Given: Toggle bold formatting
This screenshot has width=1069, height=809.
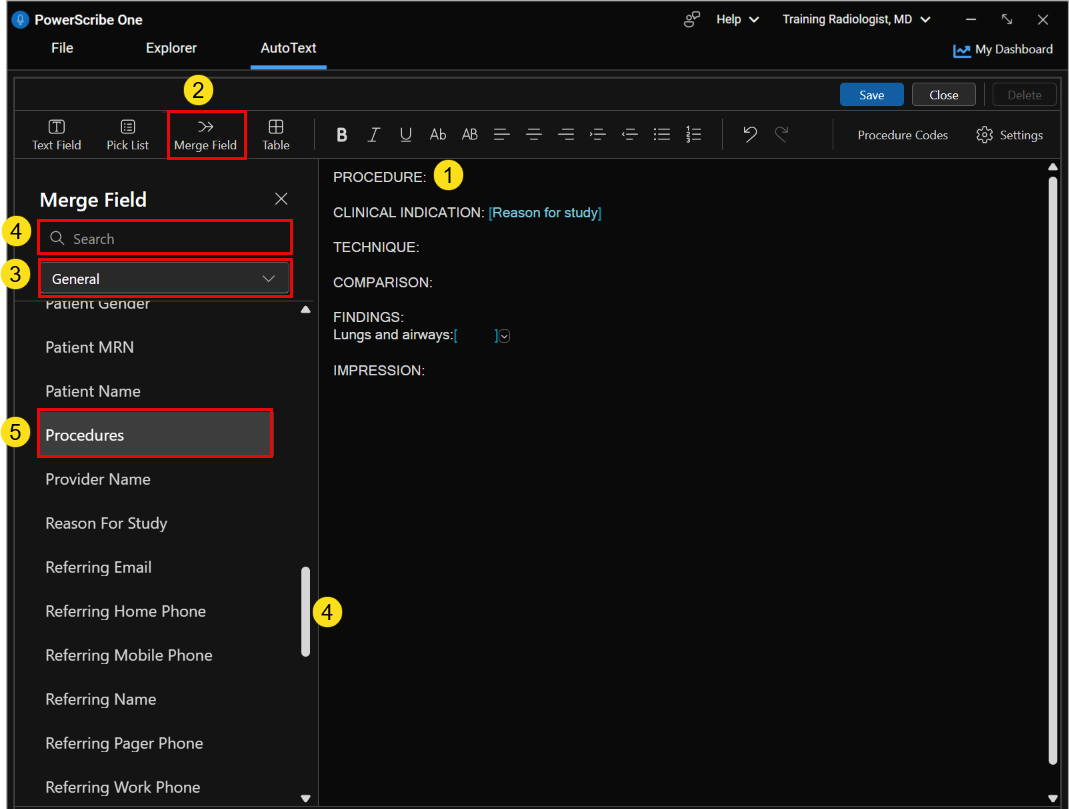Looking at the screenshot, I should [x=342, y=135].
